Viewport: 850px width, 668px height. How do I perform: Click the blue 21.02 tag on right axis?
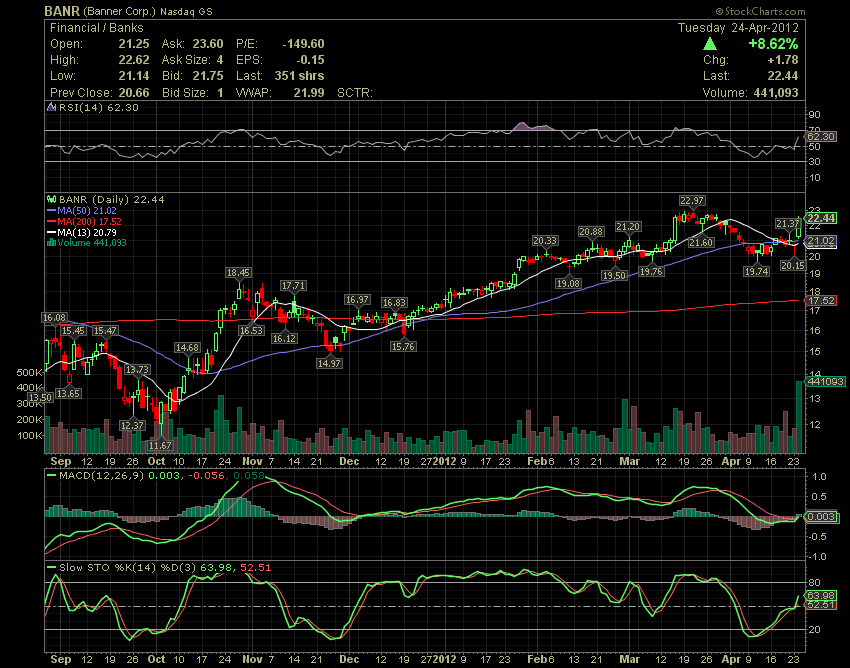821,241
